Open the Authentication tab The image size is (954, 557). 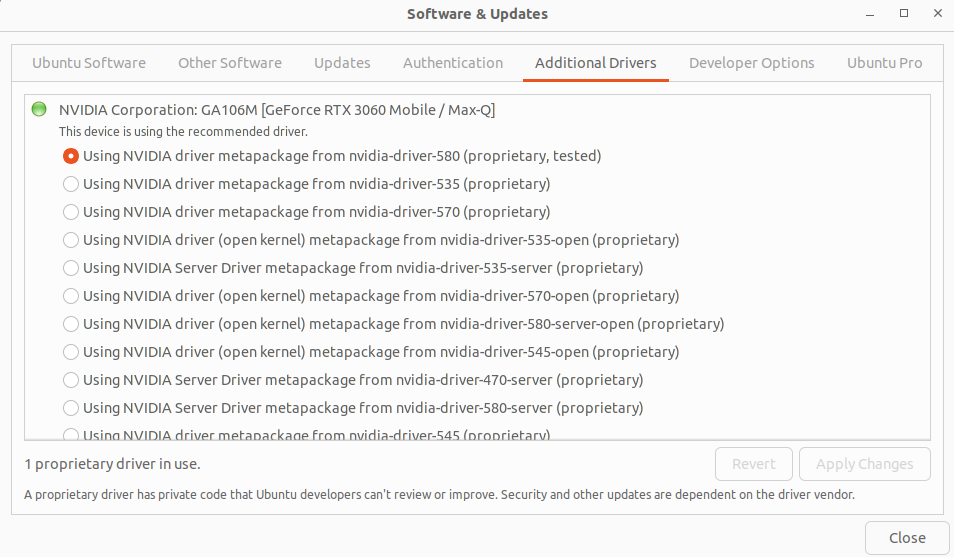453,63
